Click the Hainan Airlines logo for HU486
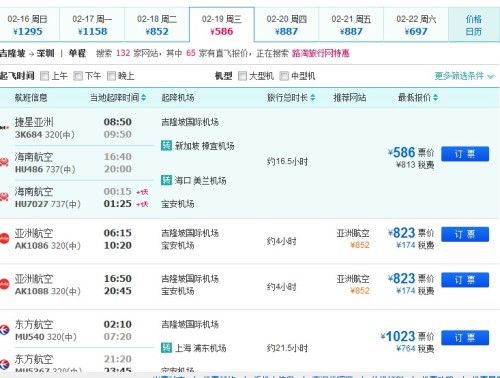This screenshot has width=500, height=378. [4, 162]
